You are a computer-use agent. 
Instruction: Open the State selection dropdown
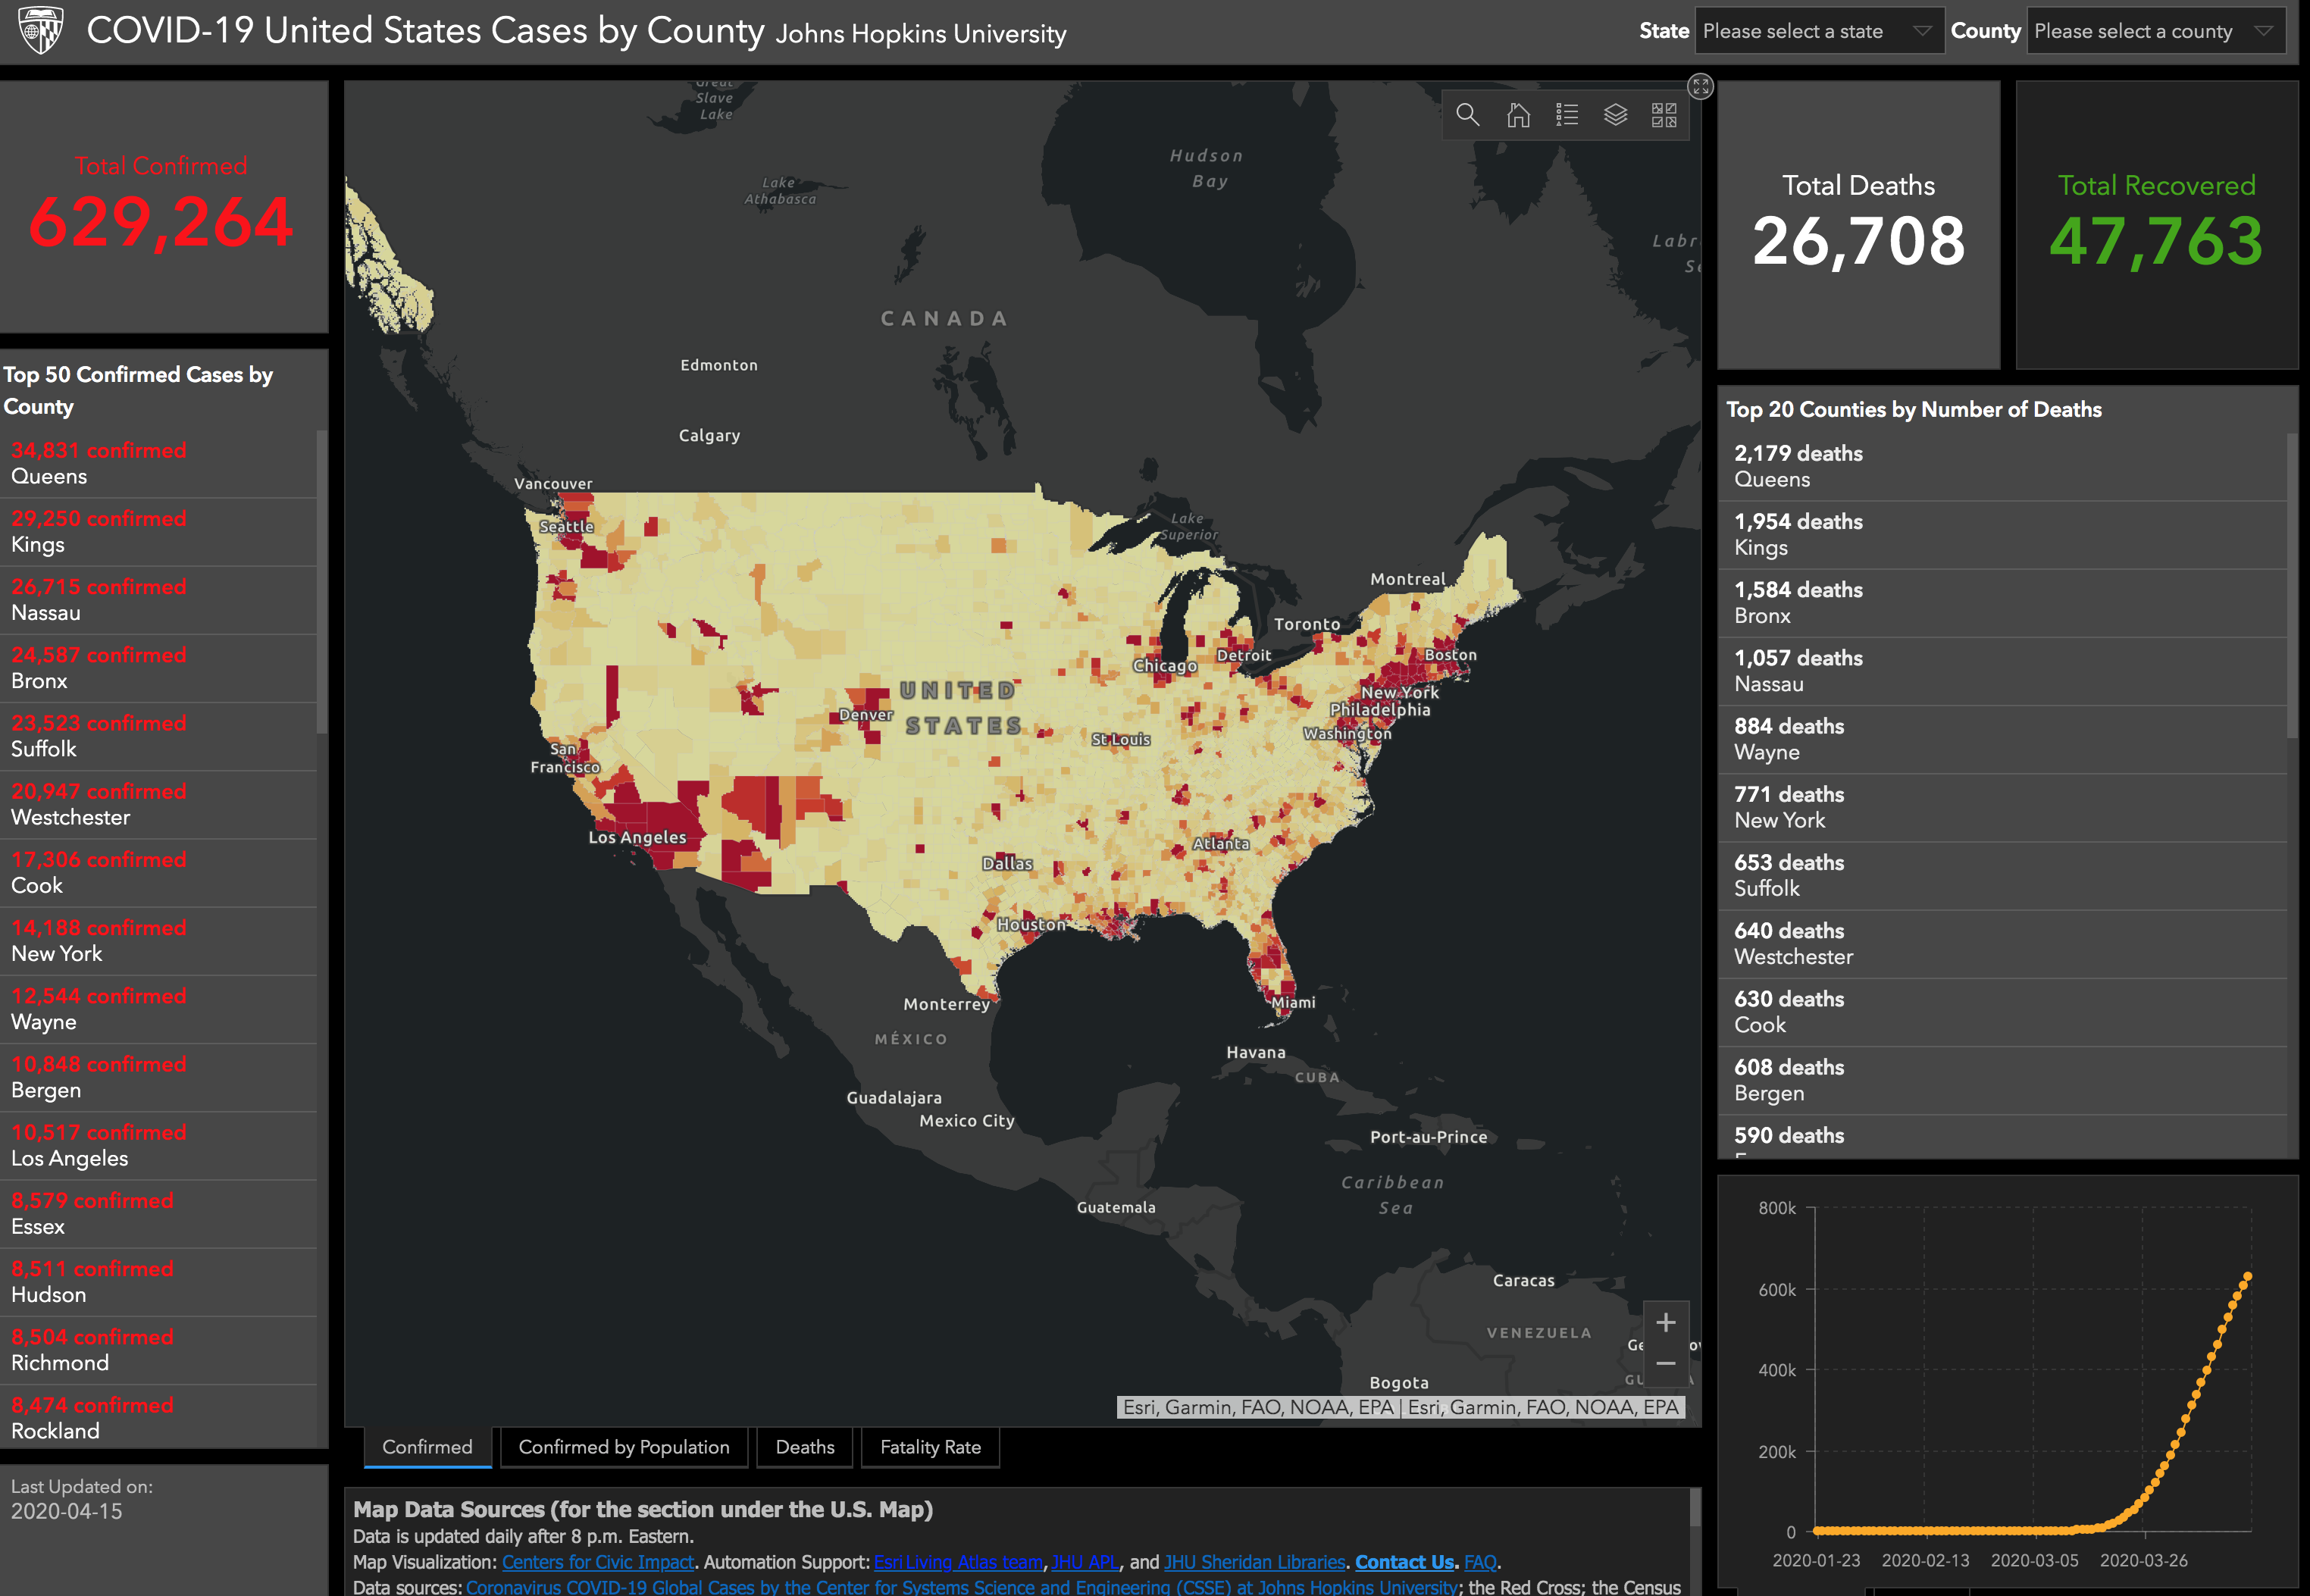pyautogui.click(x=1817, y=31)
